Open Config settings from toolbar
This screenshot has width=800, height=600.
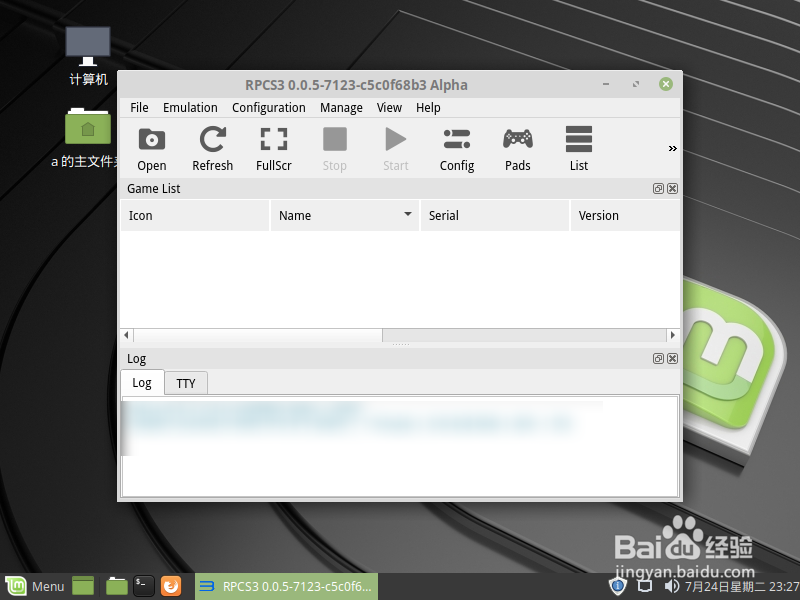457,149
